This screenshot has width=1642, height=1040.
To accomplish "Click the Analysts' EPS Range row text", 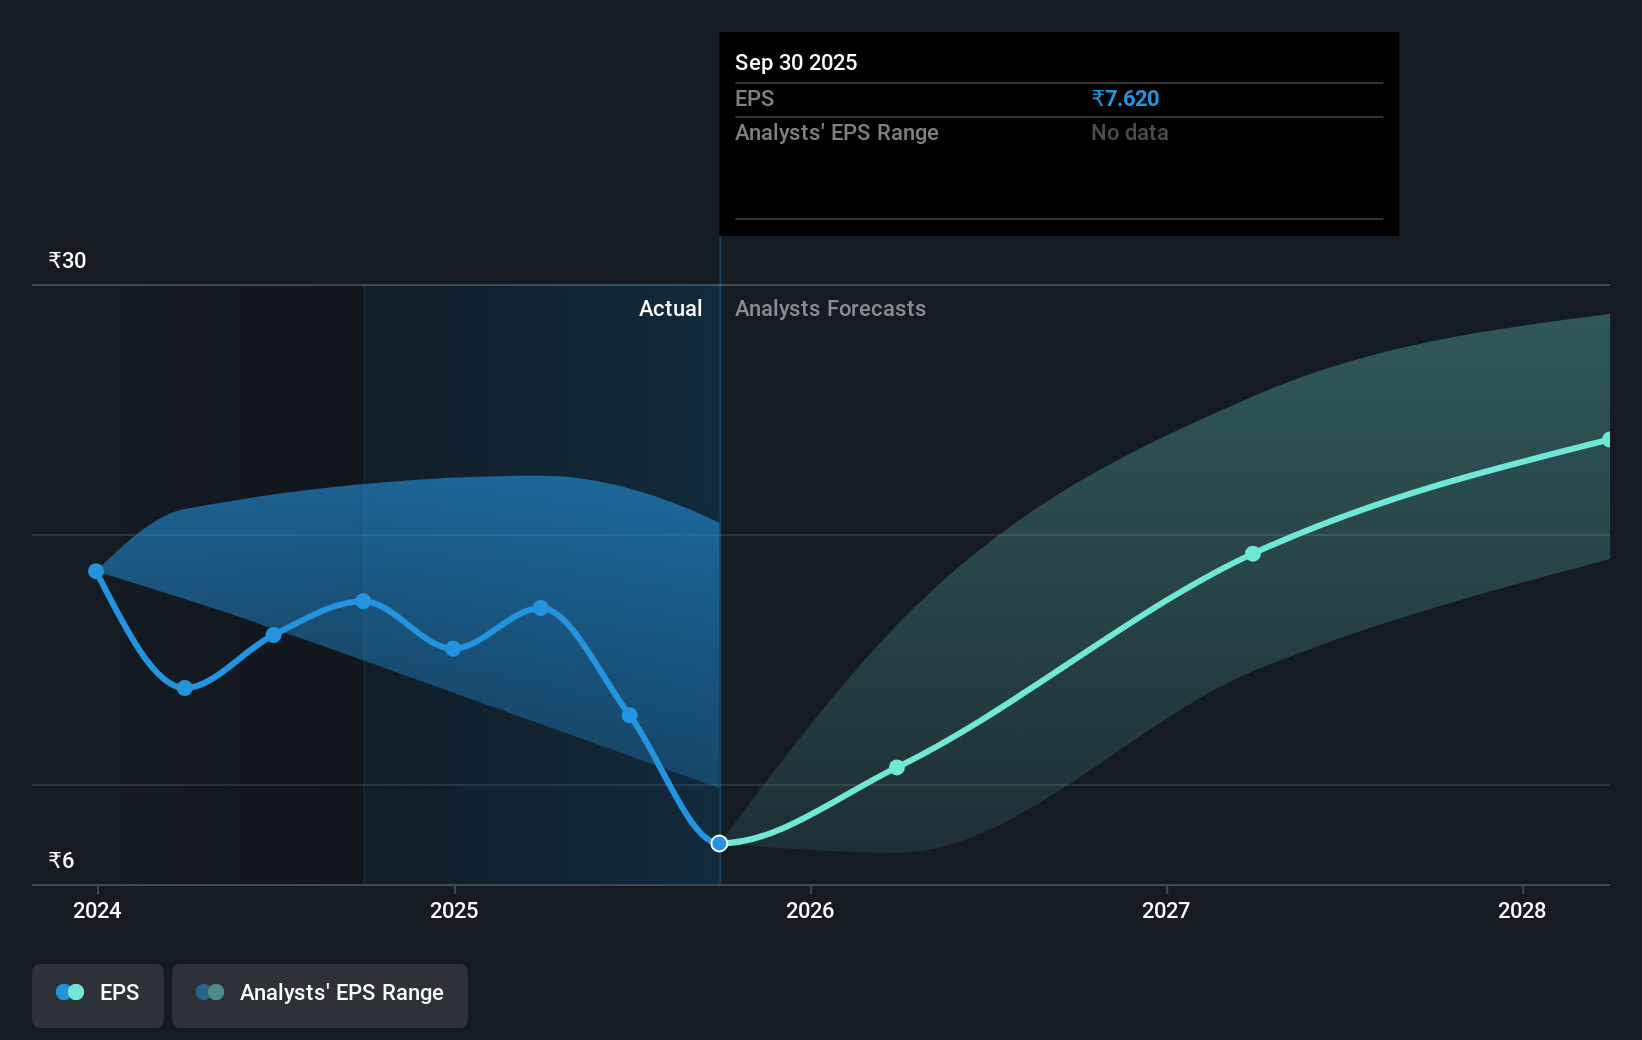I will point(836,132).
